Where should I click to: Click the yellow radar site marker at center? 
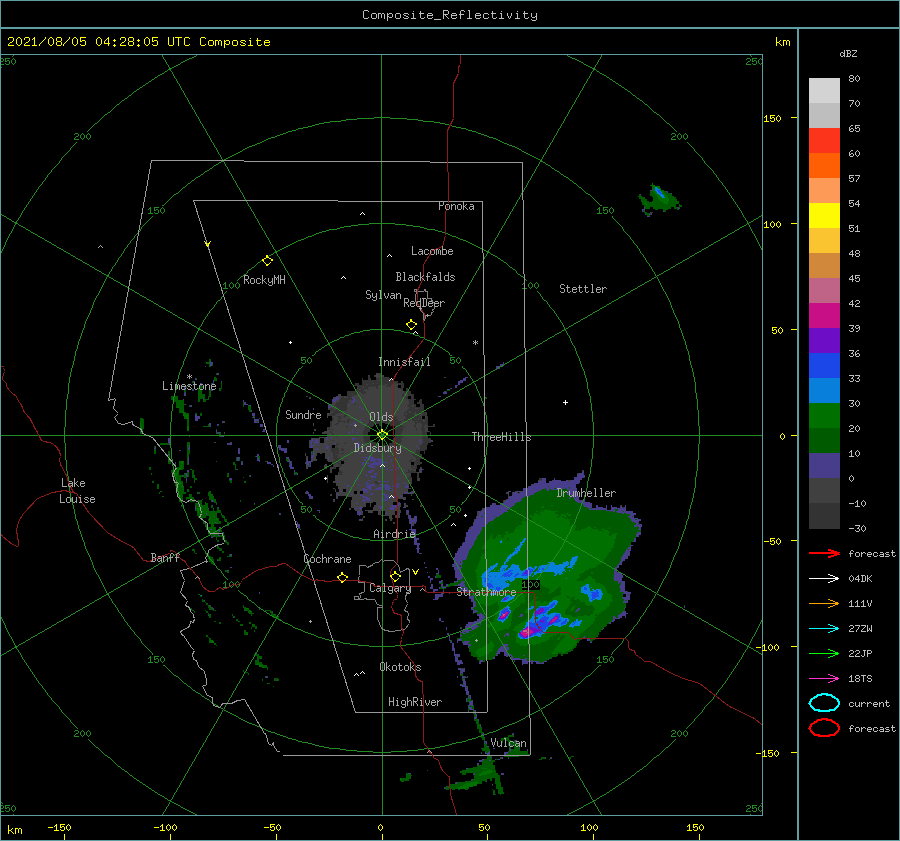coord(382,435)
